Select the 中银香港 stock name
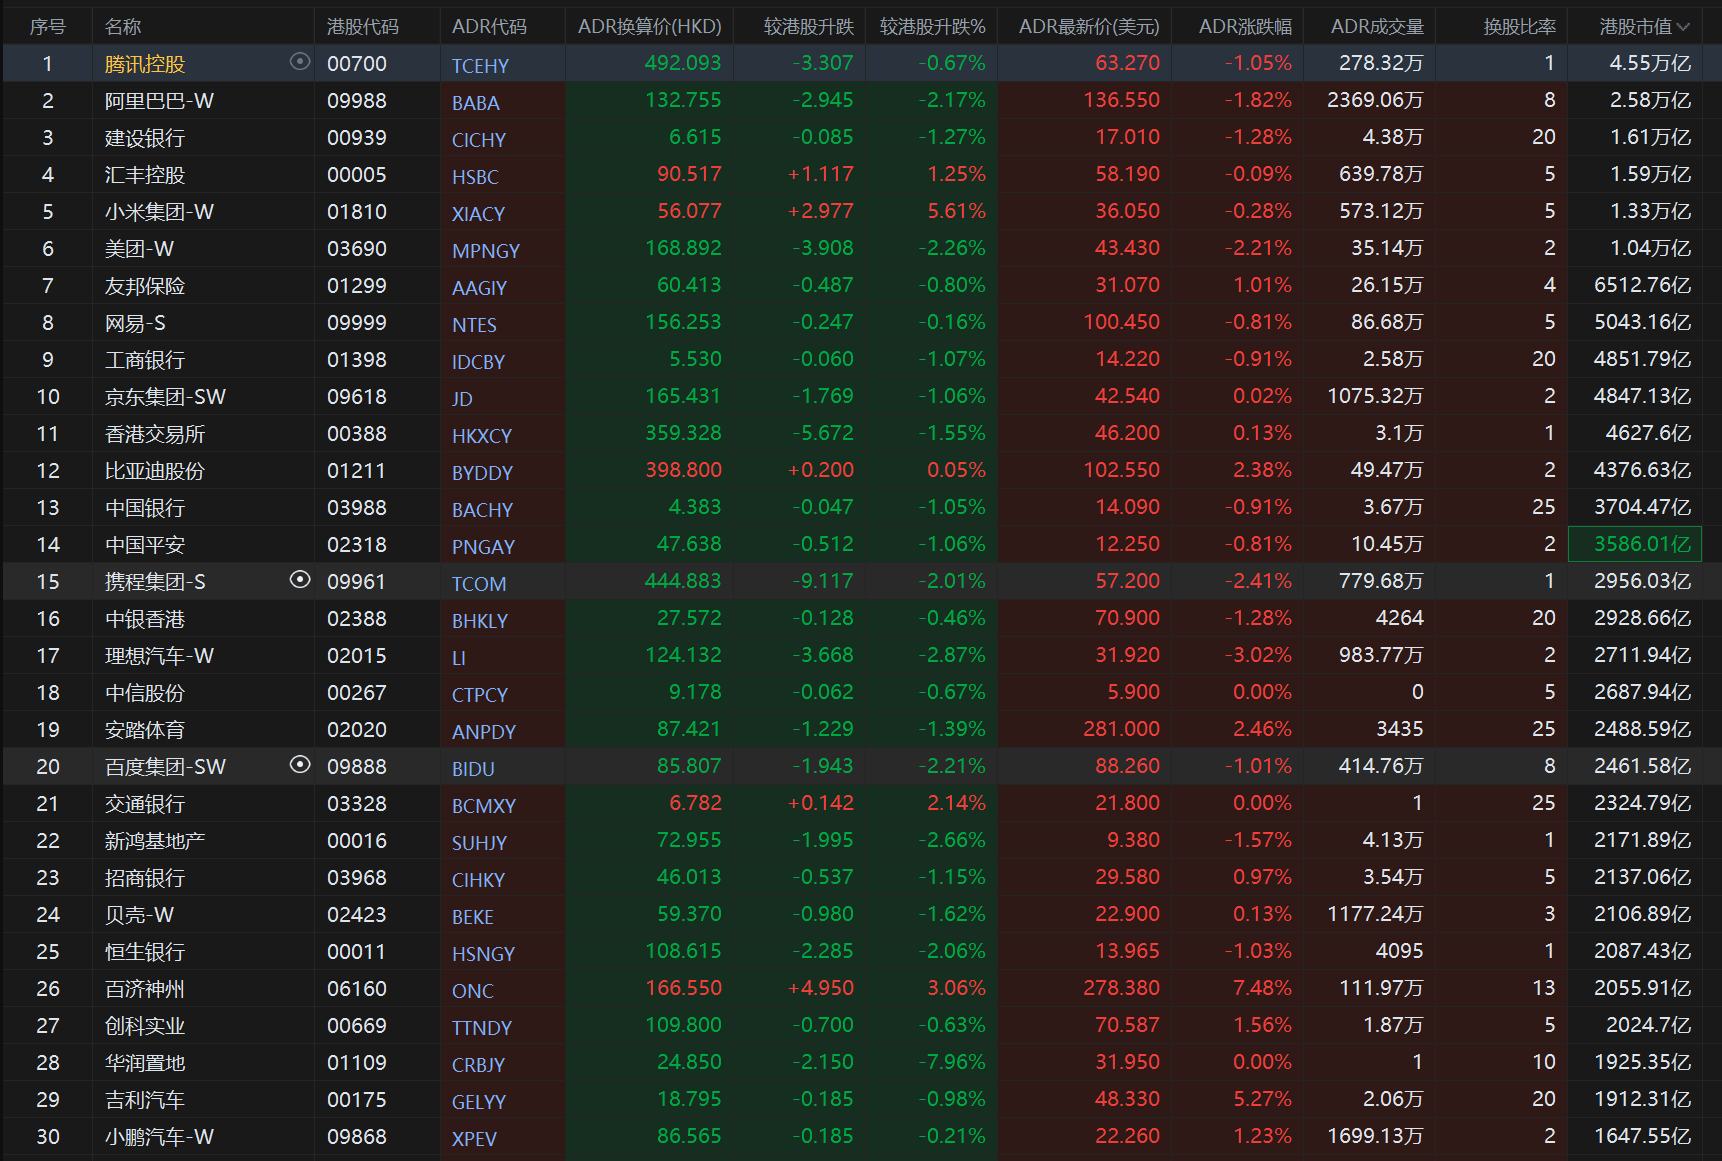Screen dimensions: 1722x1161 tap(145, 619)
